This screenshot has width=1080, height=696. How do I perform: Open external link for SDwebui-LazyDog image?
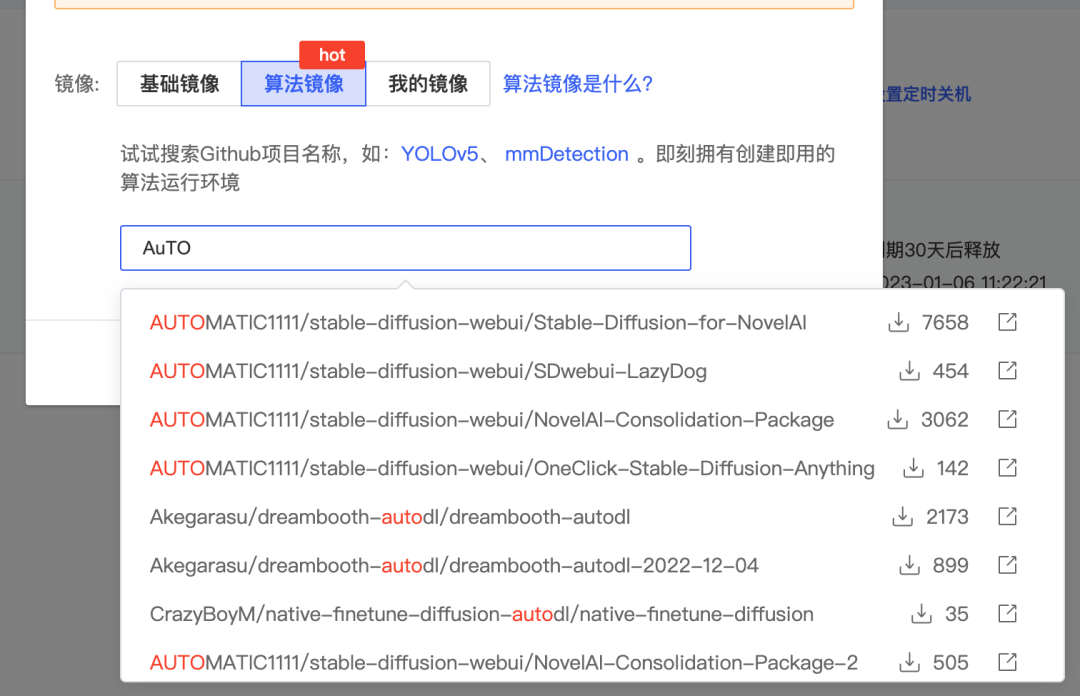[x=1007, y=370]
